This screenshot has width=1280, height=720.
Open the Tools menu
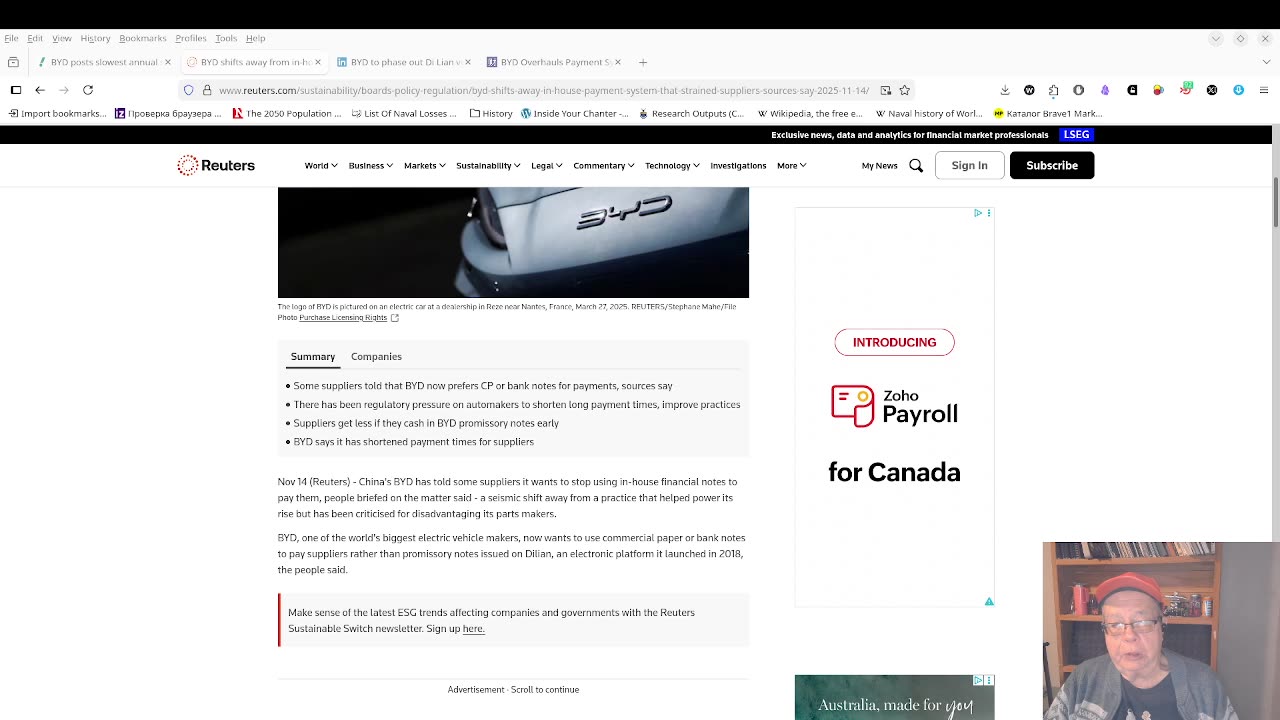(226, 38)
